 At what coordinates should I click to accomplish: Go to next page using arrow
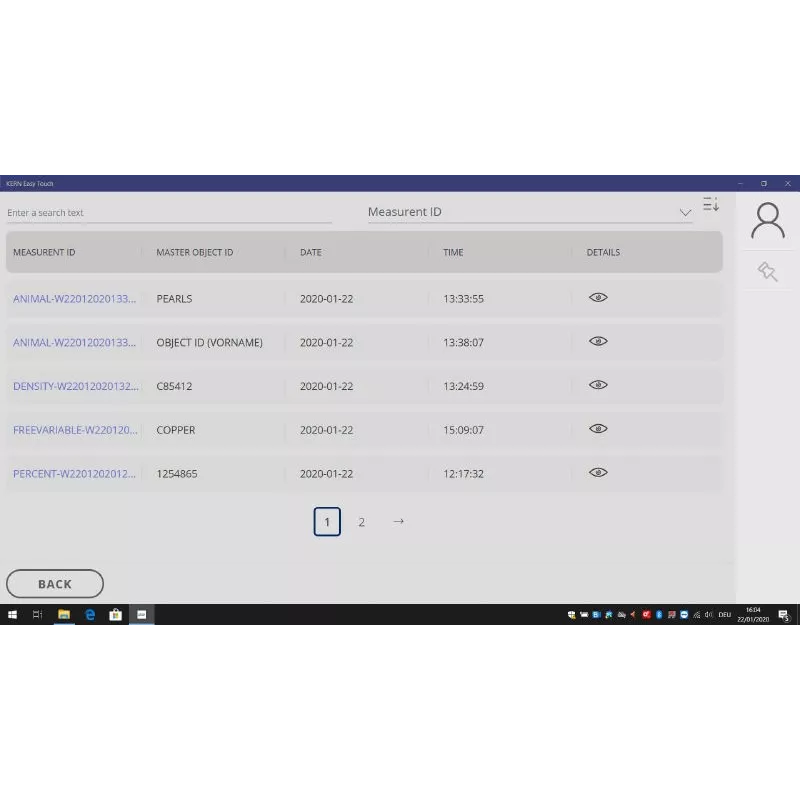tap(398, 521)
